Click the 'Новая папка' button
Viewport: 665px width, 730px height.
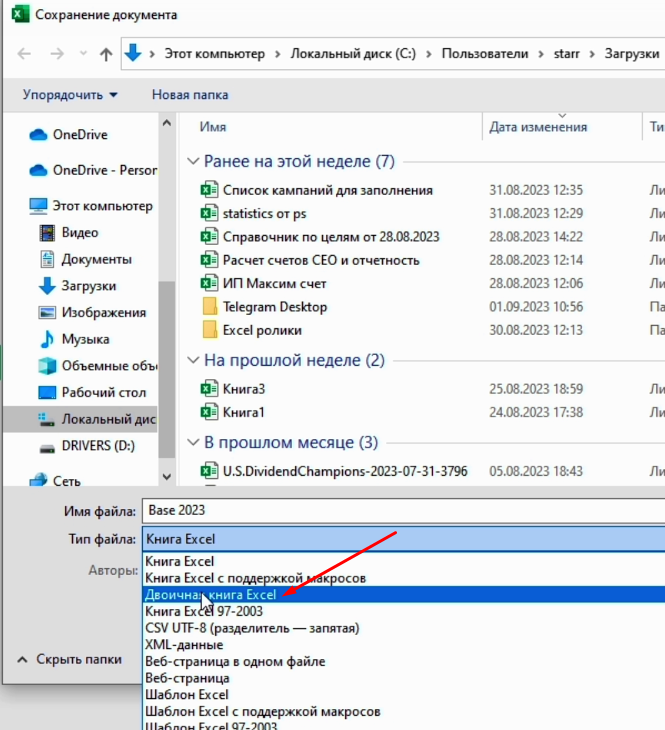click(190, 95)
